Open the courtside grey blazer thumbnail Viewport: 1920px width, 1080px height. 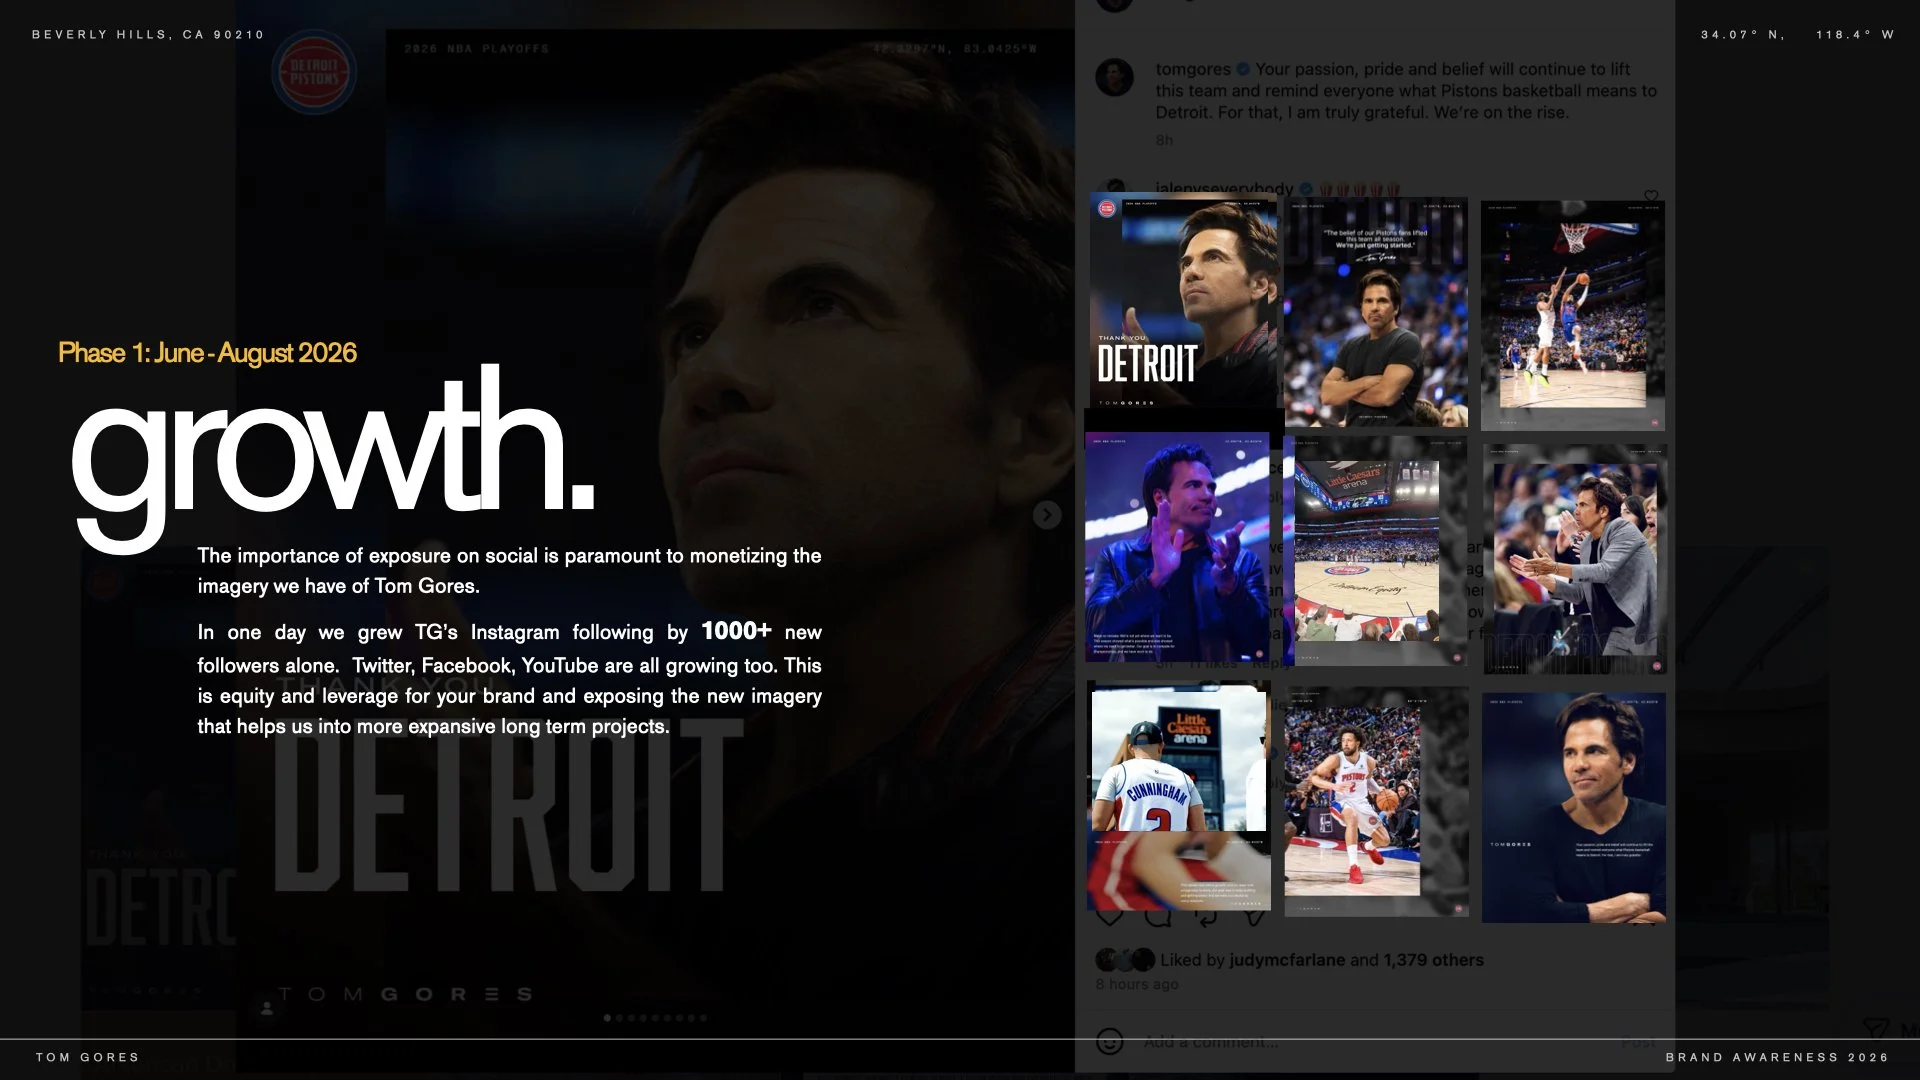point(1575,559)
